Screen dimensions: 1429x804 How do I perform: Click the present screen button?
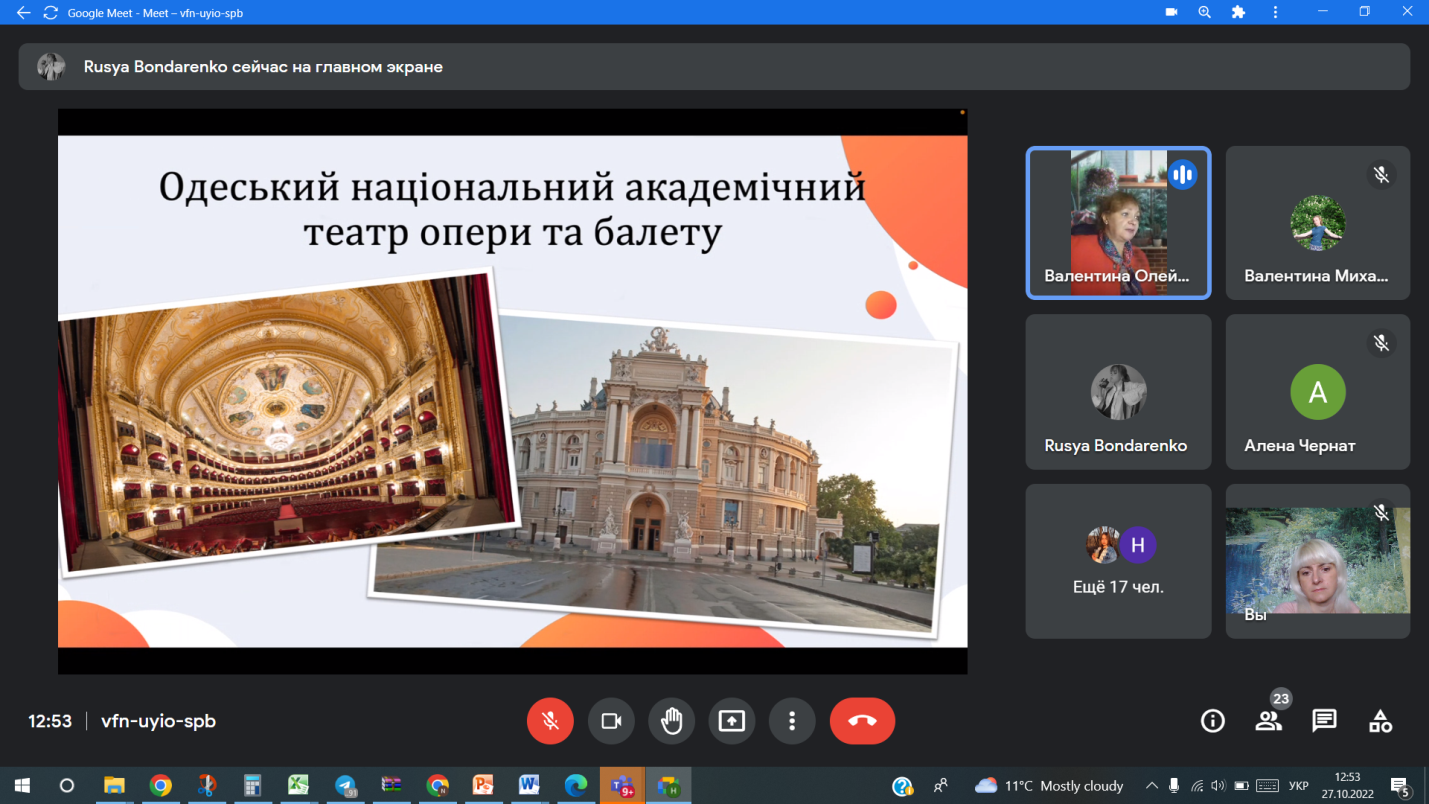732,721
